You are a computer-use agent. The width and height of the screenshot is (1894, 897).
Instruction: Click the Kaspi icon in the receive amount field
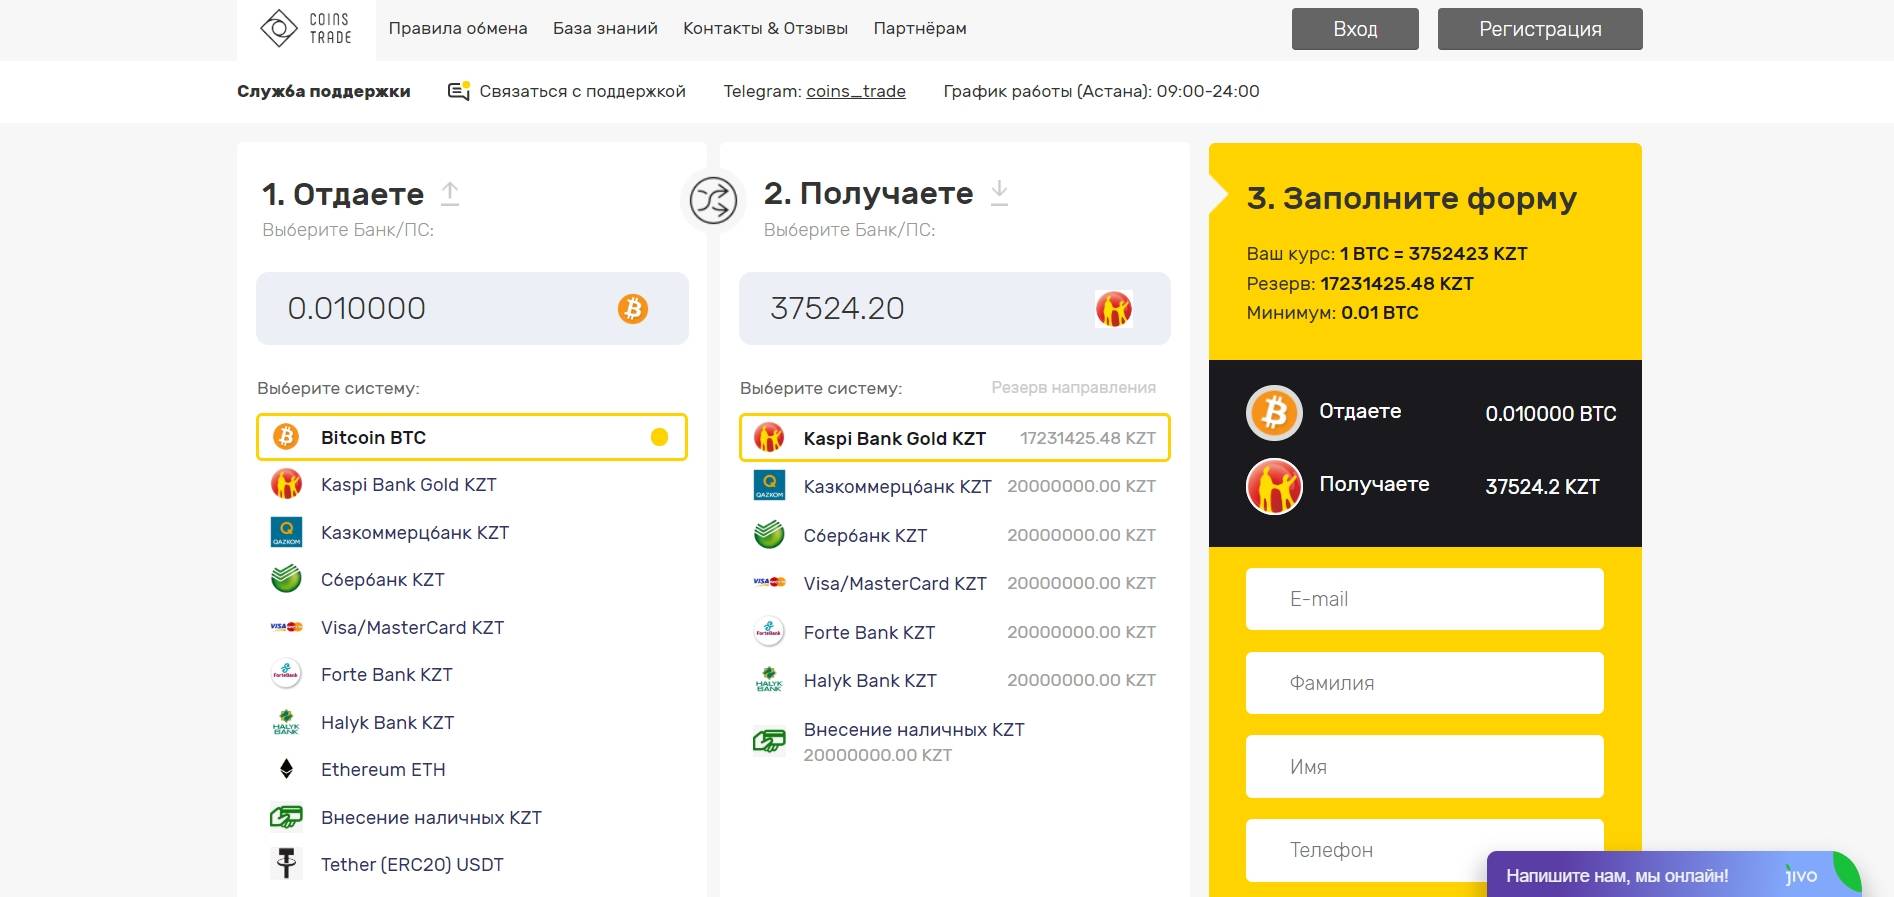pyautogui.click(x=1113, y=309)
